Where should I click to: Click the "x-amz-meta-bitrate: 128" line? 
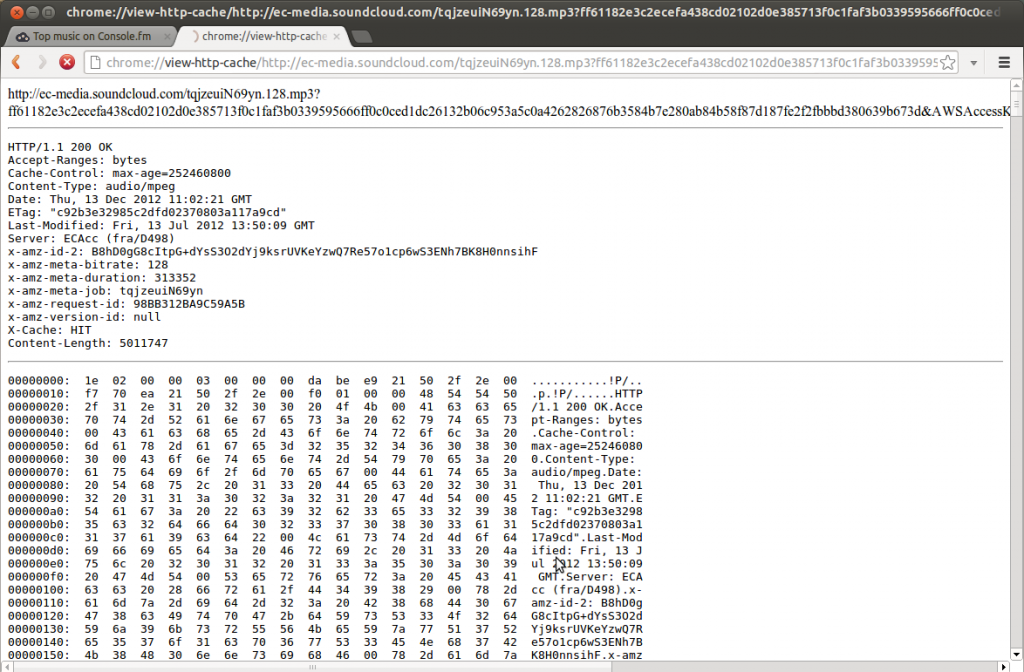click(88, 264)
